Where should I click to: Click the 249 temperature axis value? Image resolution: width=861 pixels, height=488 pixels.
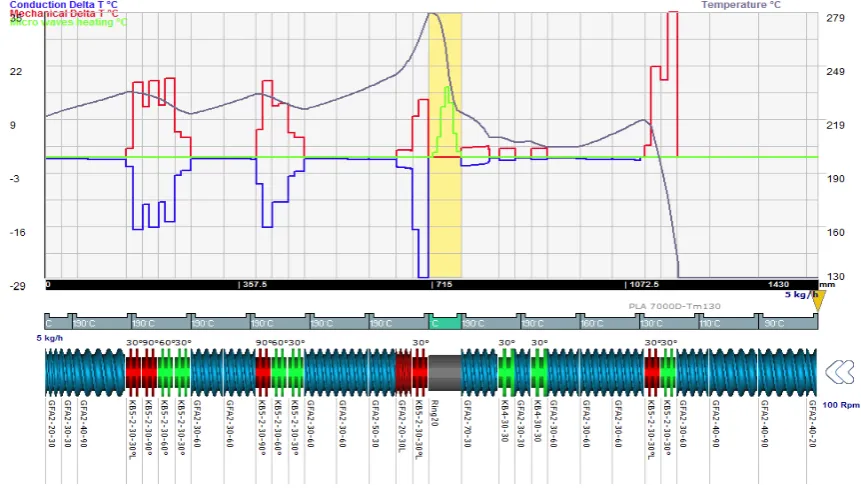click(x=835, y=71)
